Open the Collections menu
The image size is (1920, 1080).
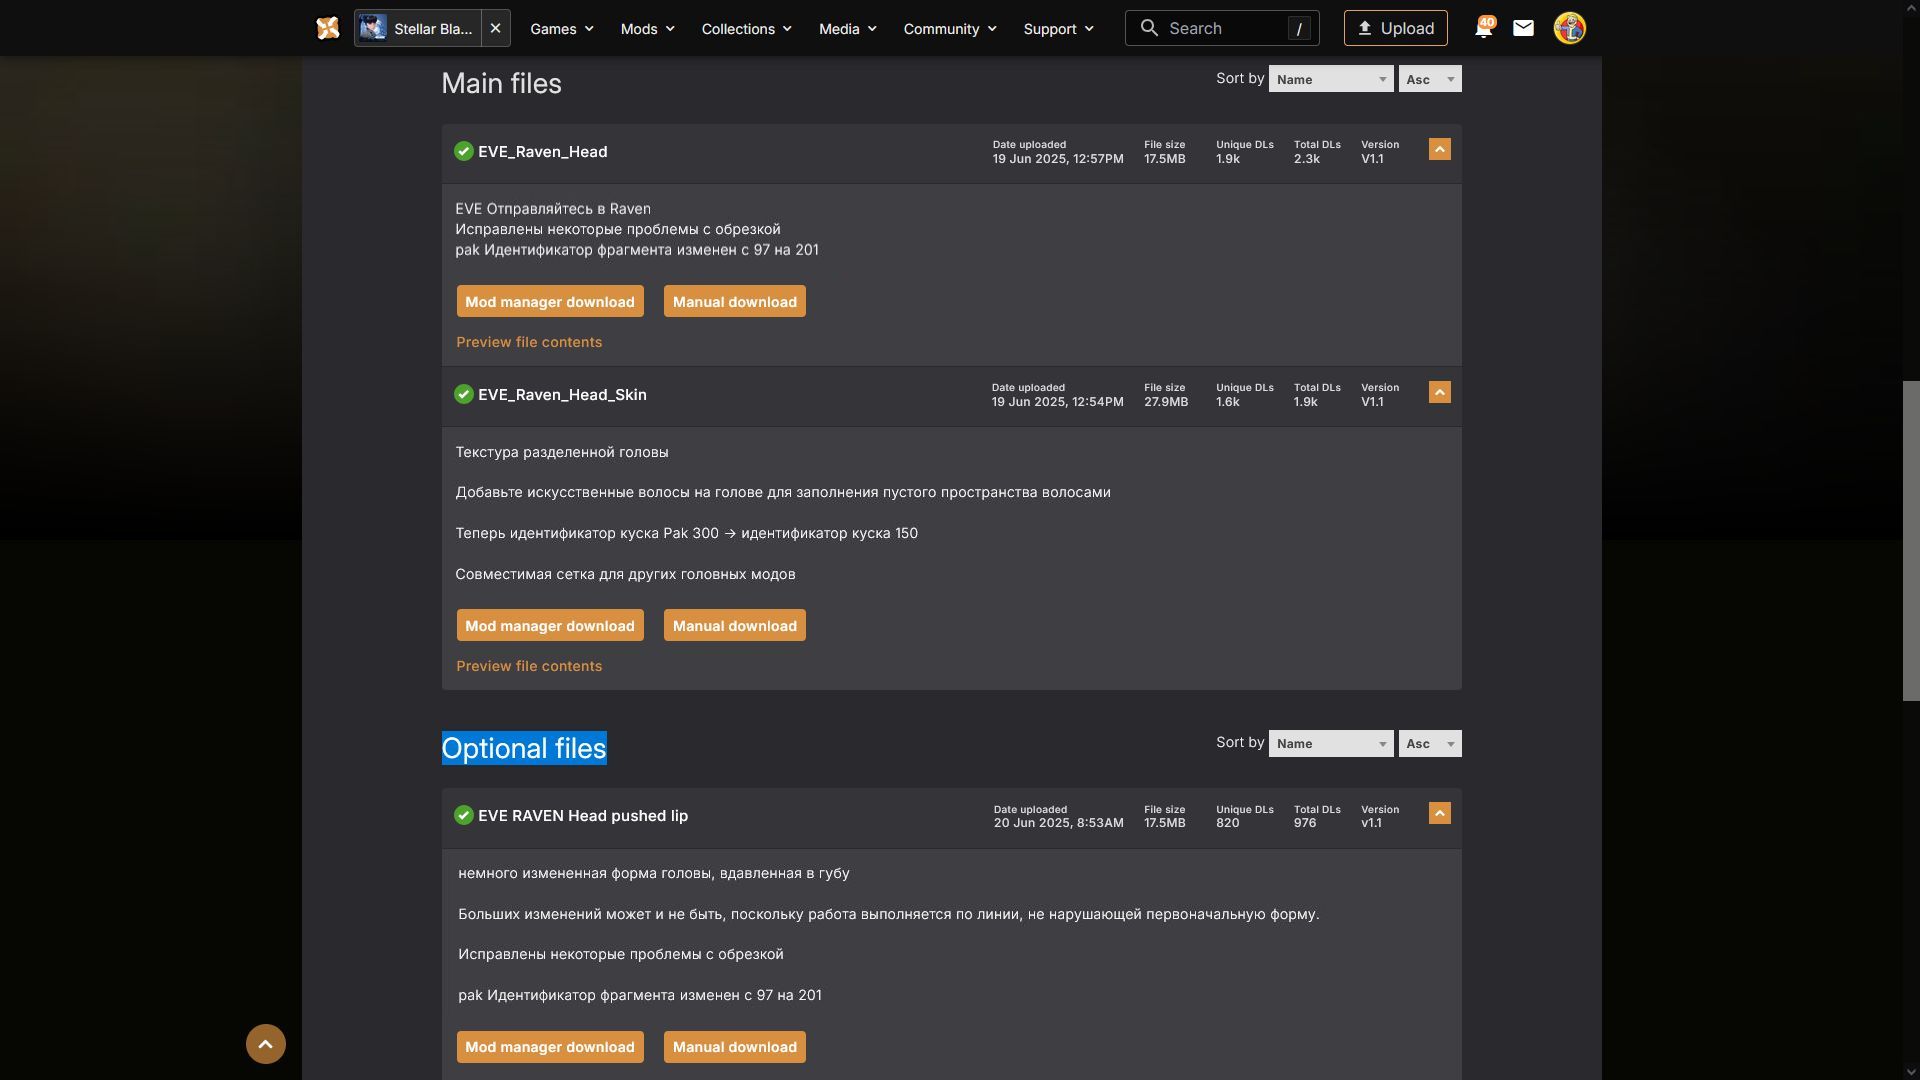point(746,28)
